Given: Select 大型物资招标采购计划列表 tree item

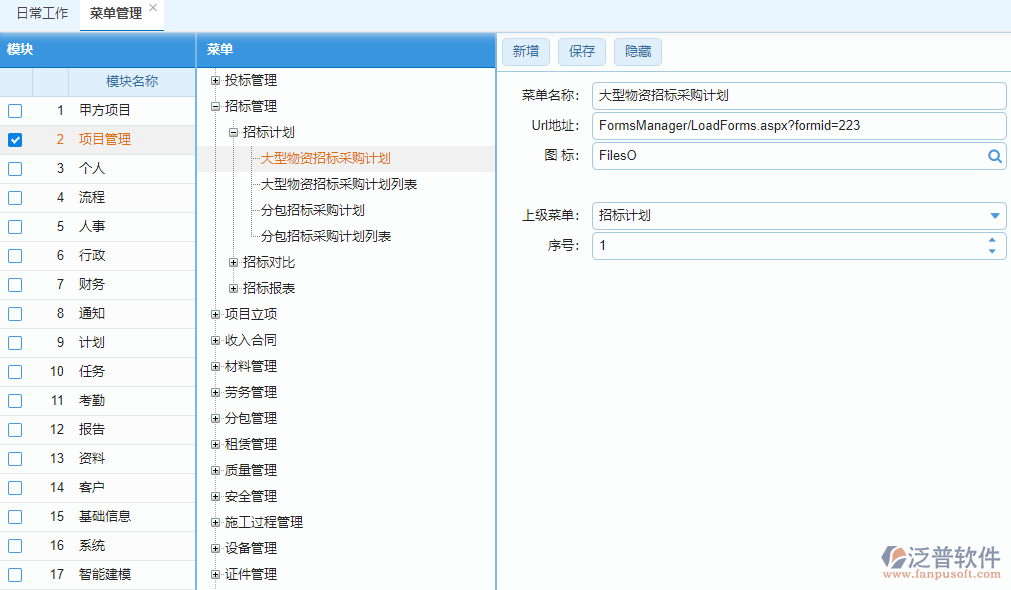Looking at the screenshot, I should coord(338,185).
